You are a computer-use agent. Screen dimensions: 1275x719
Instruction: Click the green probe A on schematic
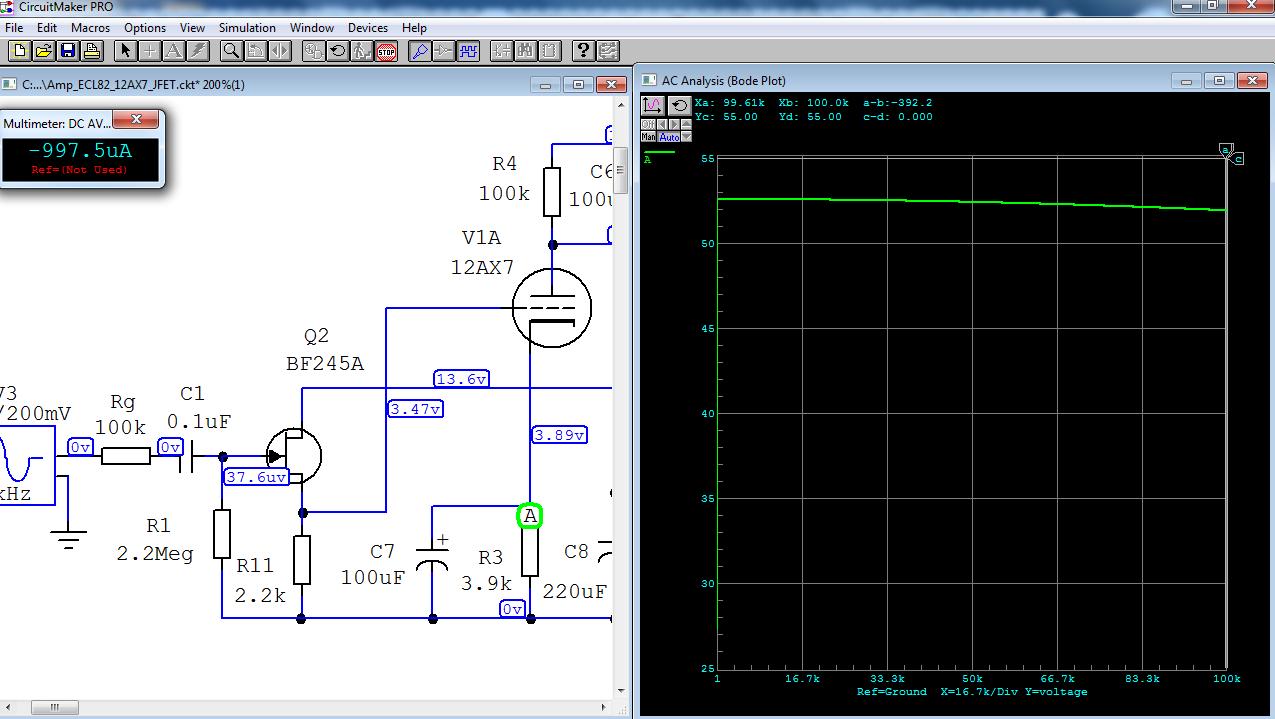point(529,516)
